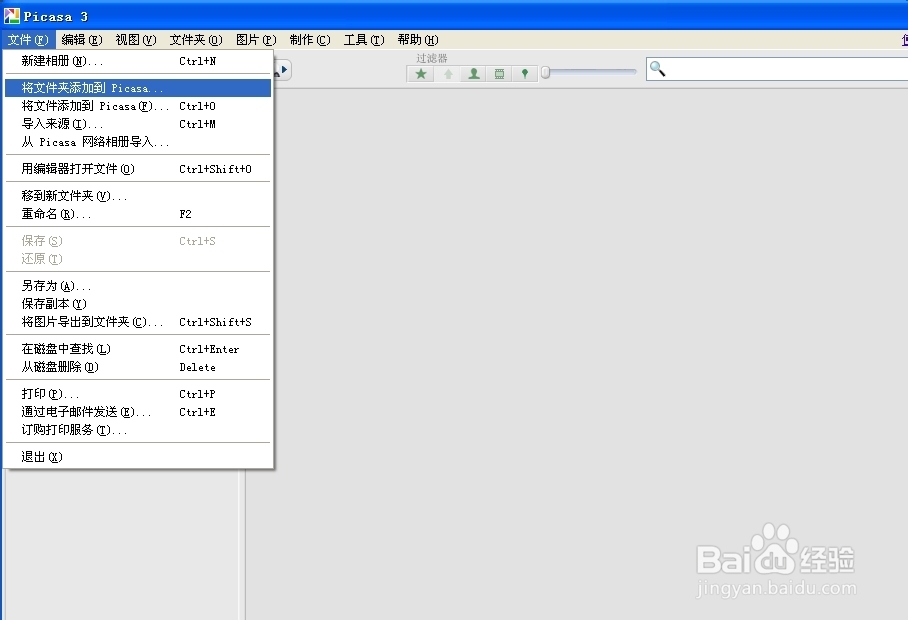
Task: Open the 文件夹(O) menu
Action: (196, 40)
